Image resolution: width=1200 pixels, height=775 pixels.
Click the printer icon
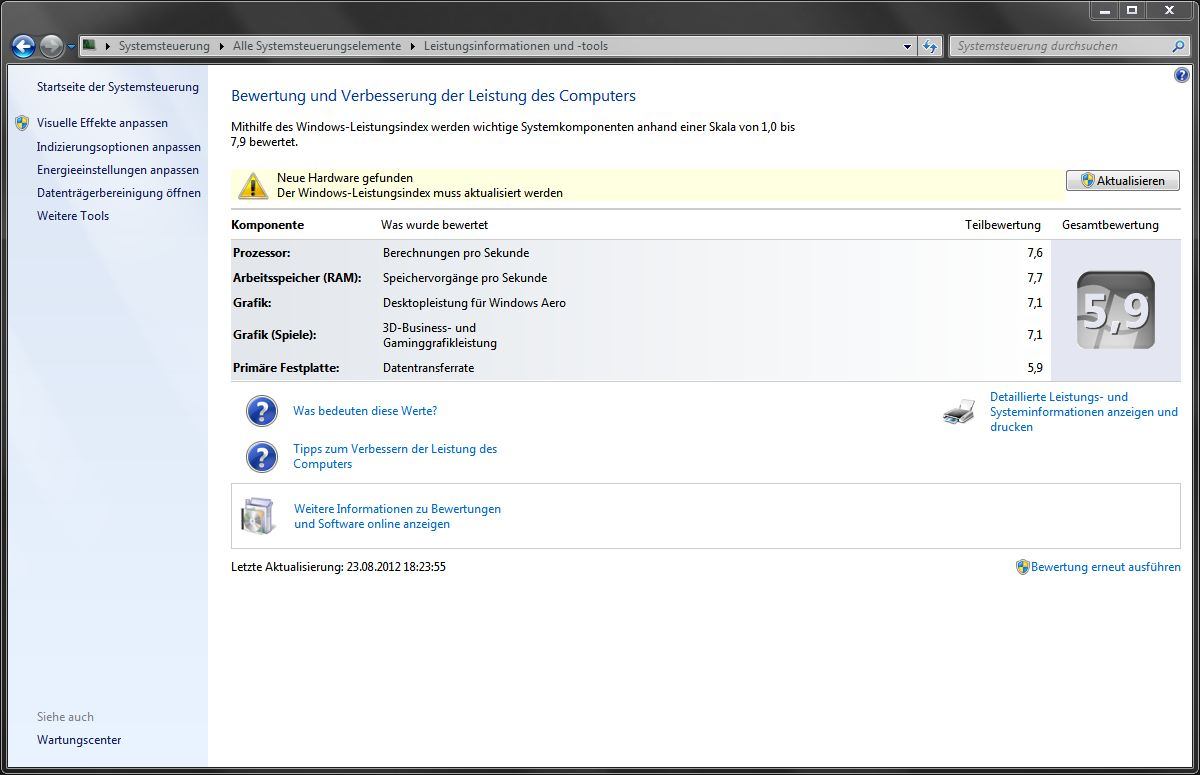[959, 411]
